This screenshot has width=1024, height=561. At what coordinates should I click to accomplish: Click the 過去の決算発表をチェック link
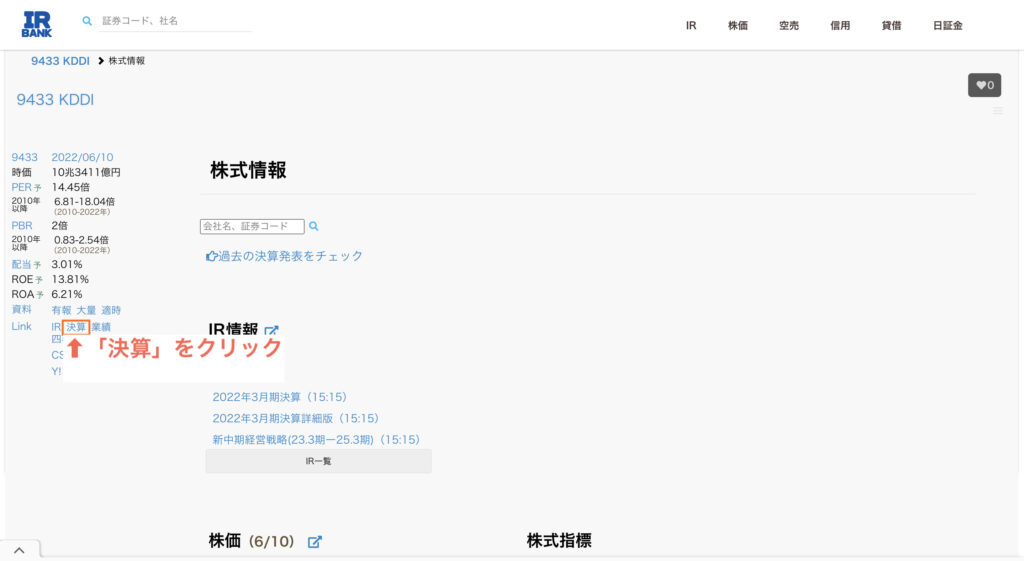tap(284, 256)
